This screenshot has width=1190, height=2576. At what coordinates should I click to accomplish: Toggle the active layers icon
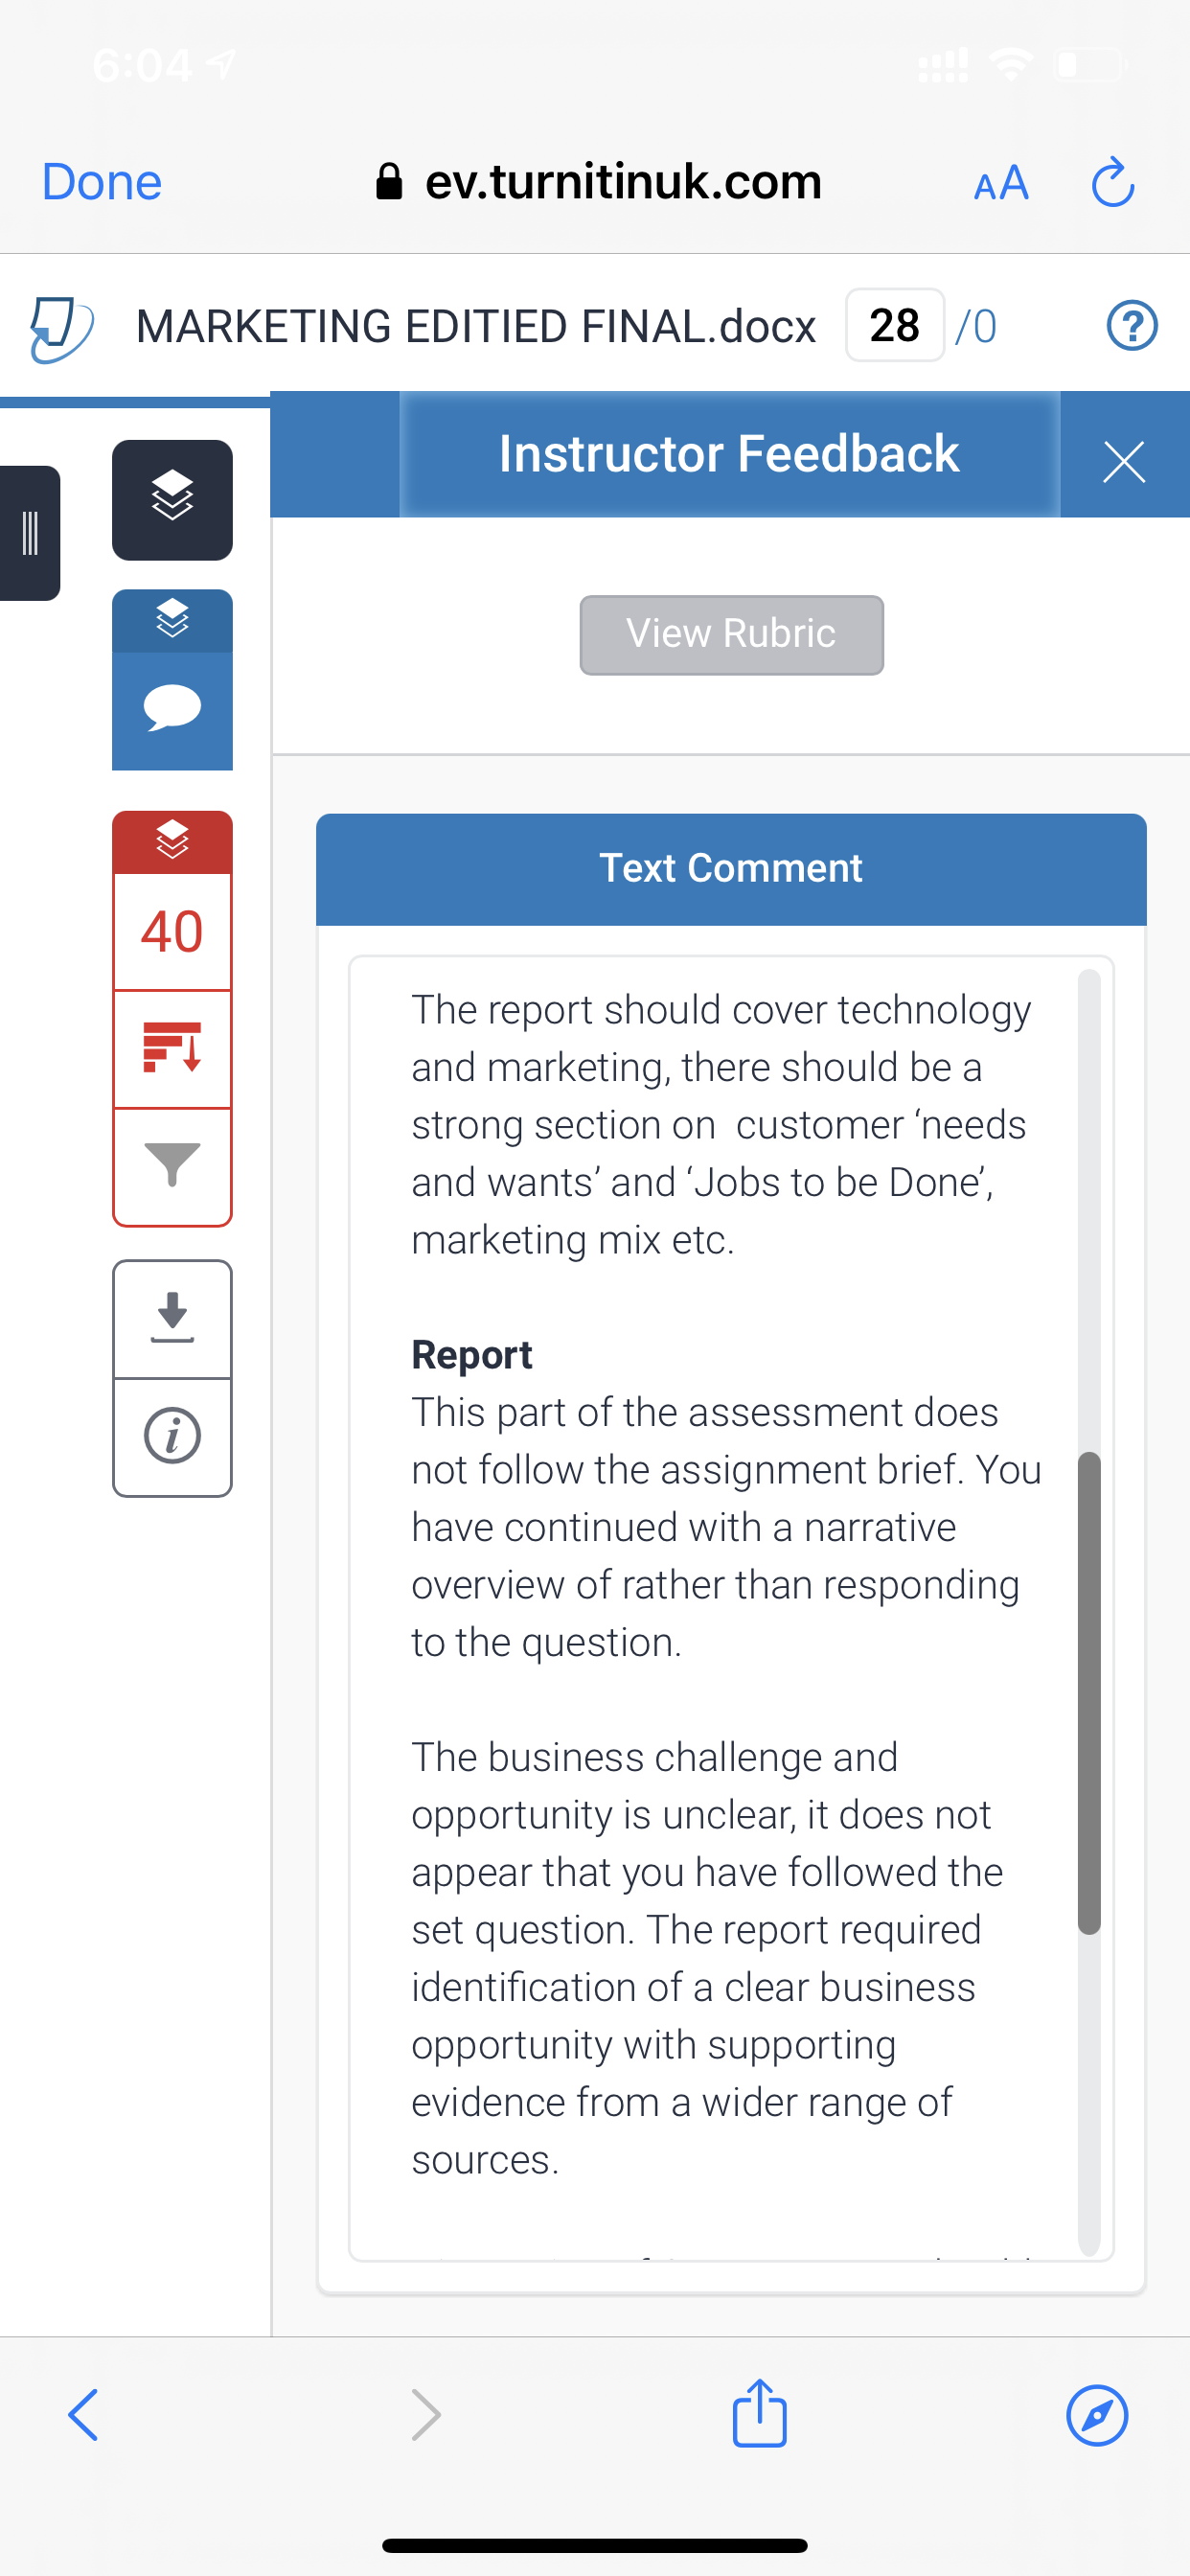pyautogui.click(x=172, y=499)
